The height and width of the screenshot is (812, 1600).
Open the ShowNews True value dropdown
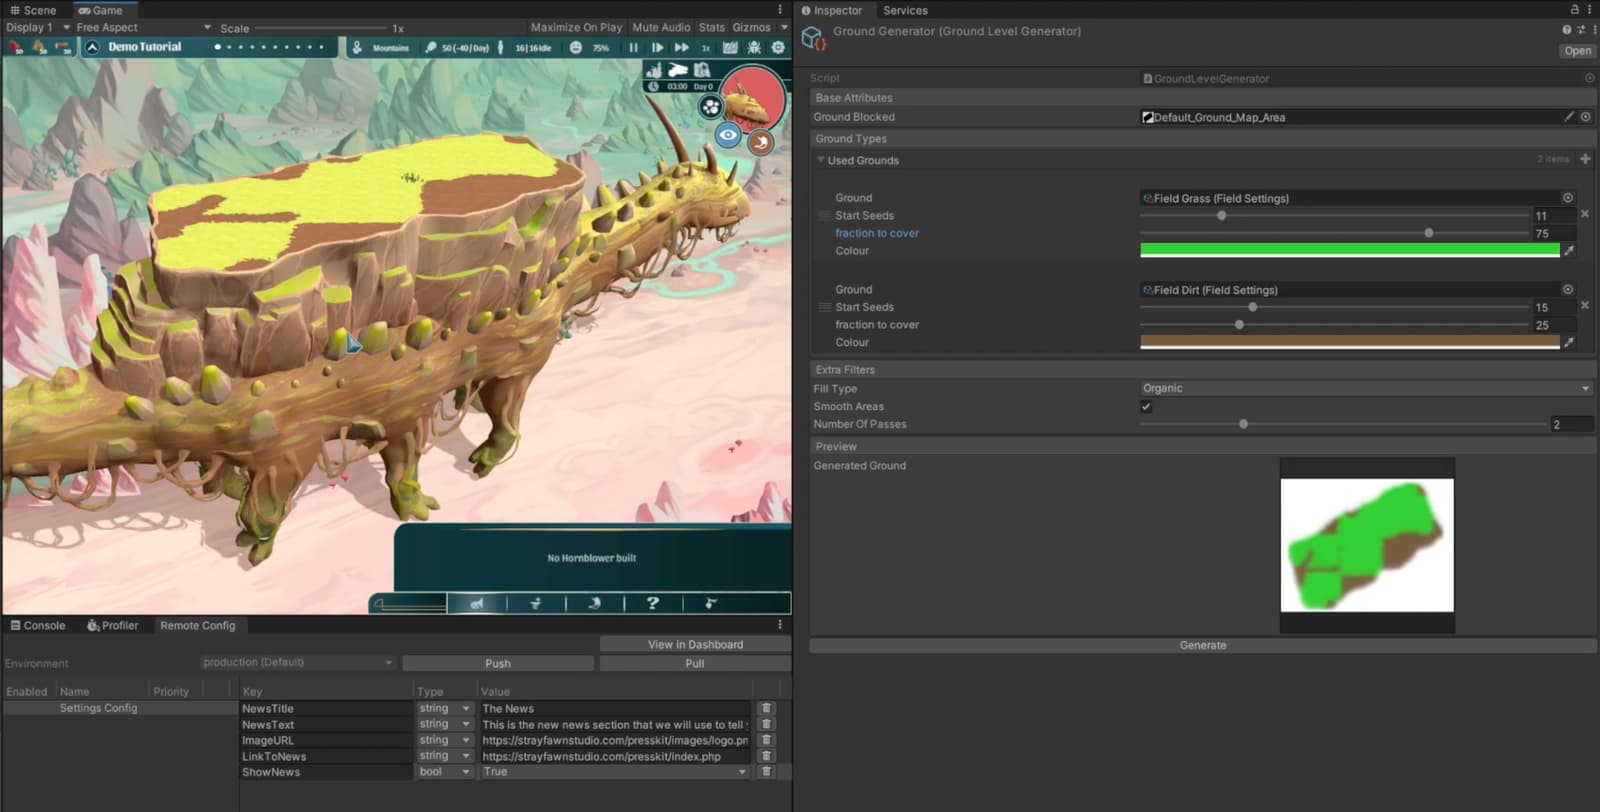point(615,772)
